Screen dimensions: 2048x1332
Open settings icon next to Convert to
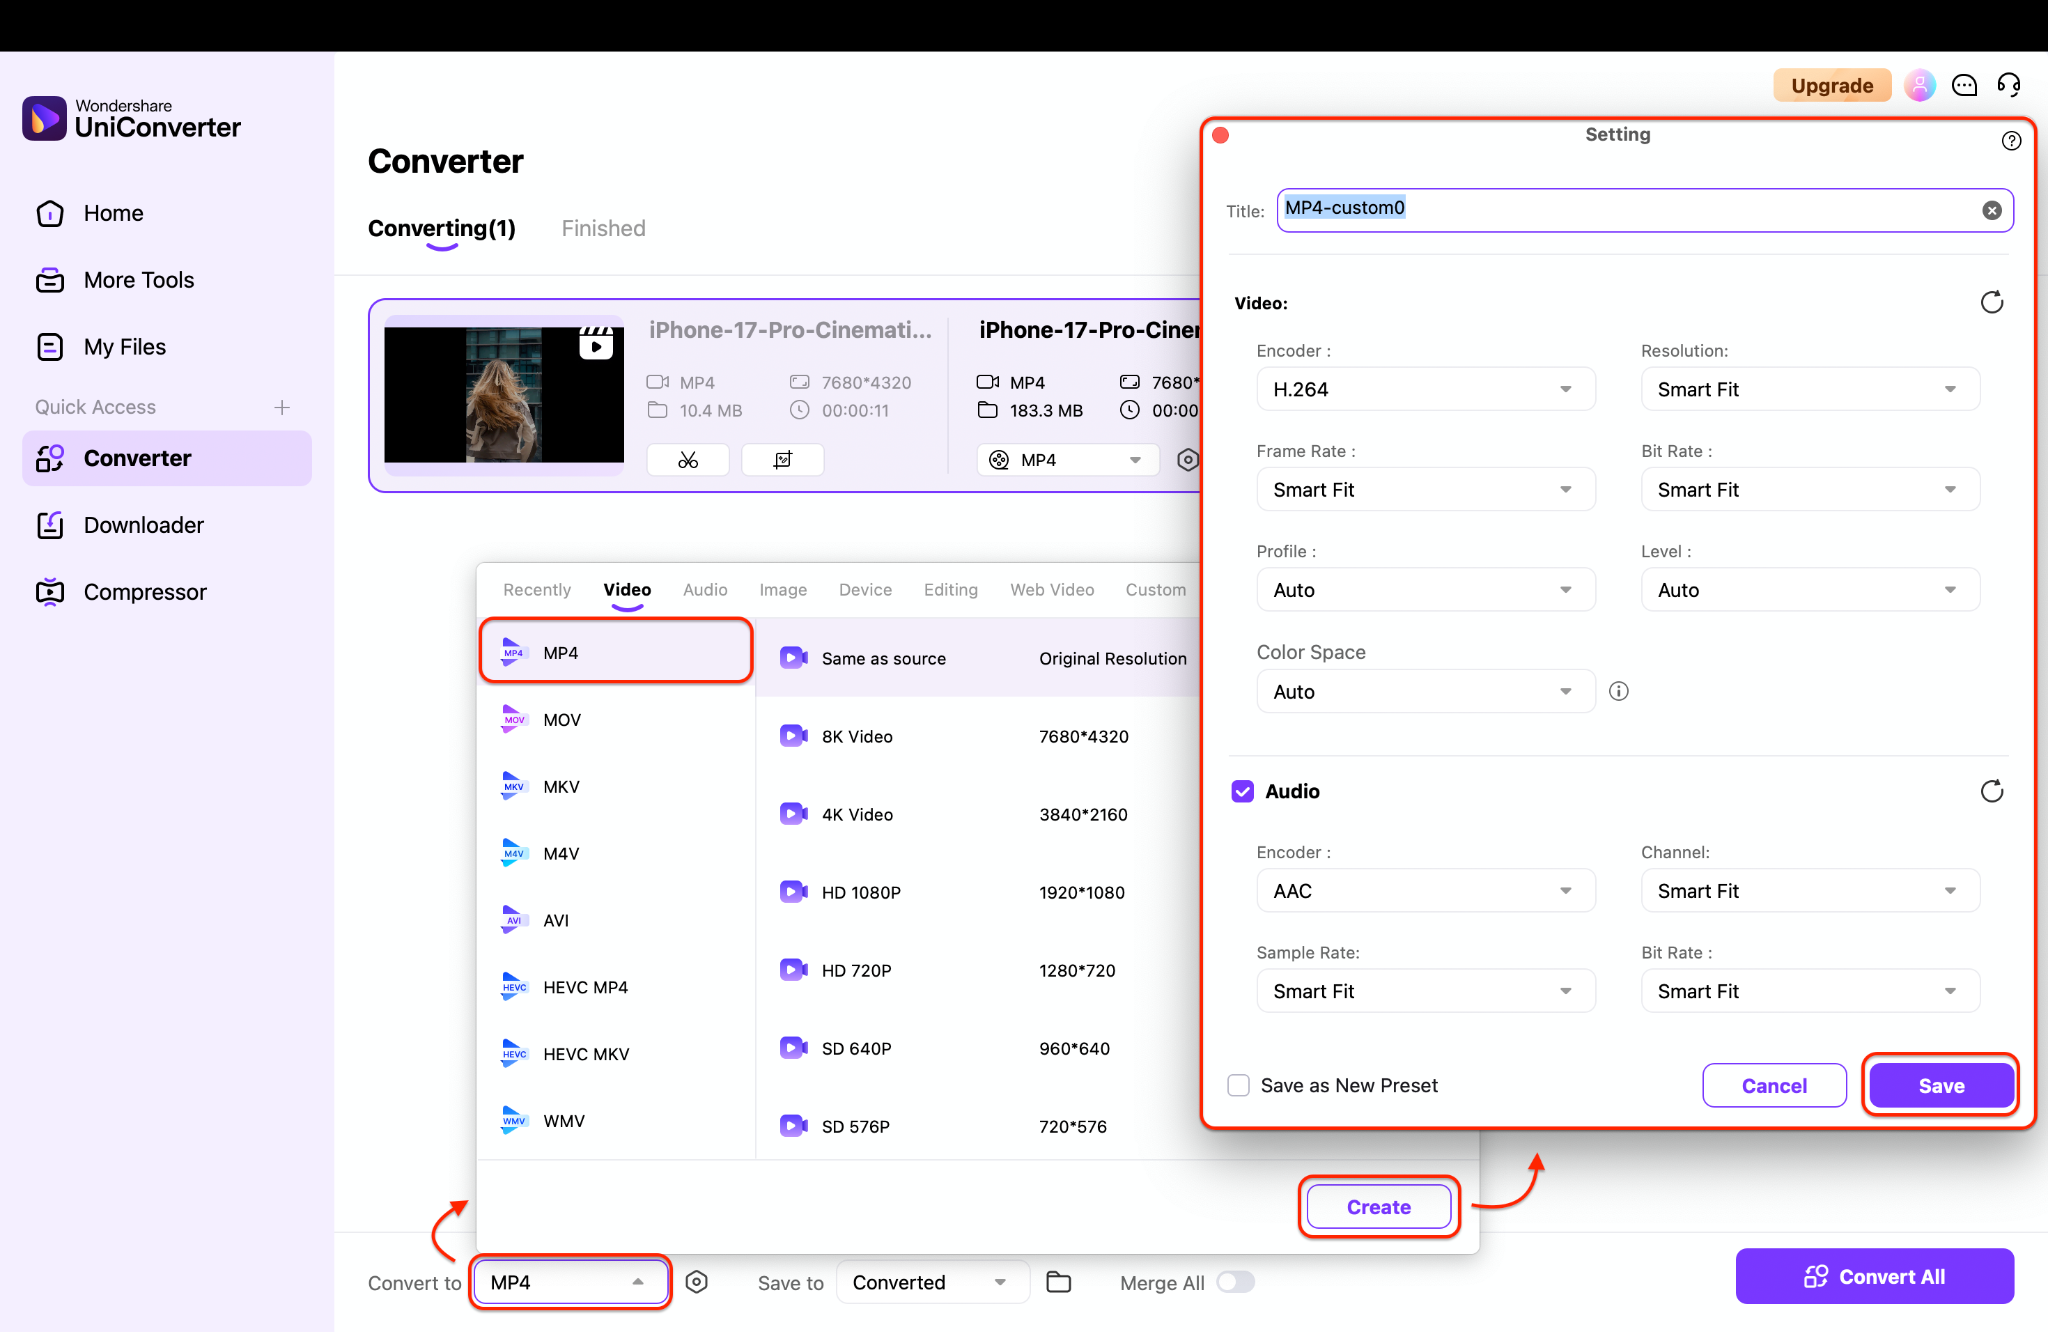pos(697,1282)
